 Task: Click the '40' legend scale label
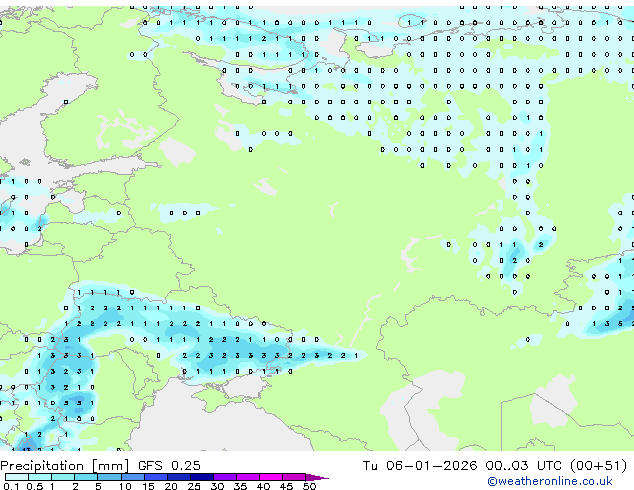[263, 486]
